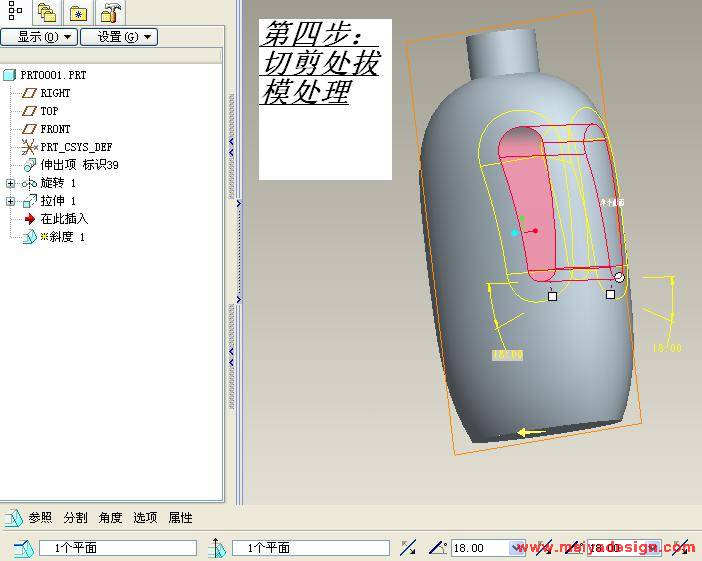702x561 pixels.
Task: Open the 参照 dashboard tab
Action: 40,518
